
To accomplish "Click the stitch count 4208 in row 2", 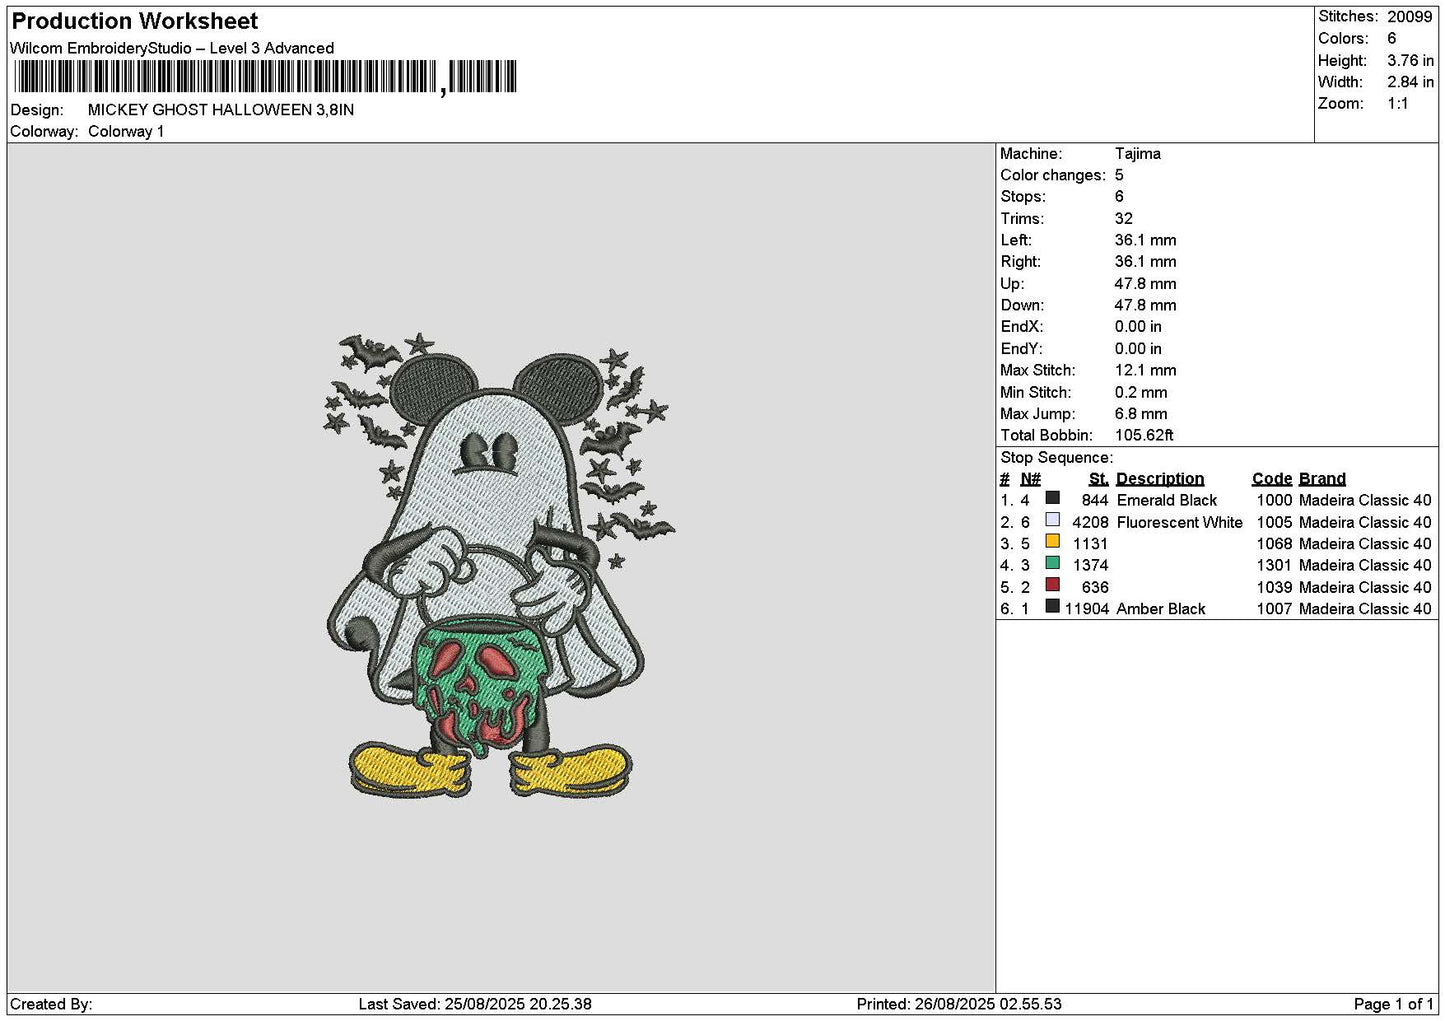I will click(x=1090, y=523).
